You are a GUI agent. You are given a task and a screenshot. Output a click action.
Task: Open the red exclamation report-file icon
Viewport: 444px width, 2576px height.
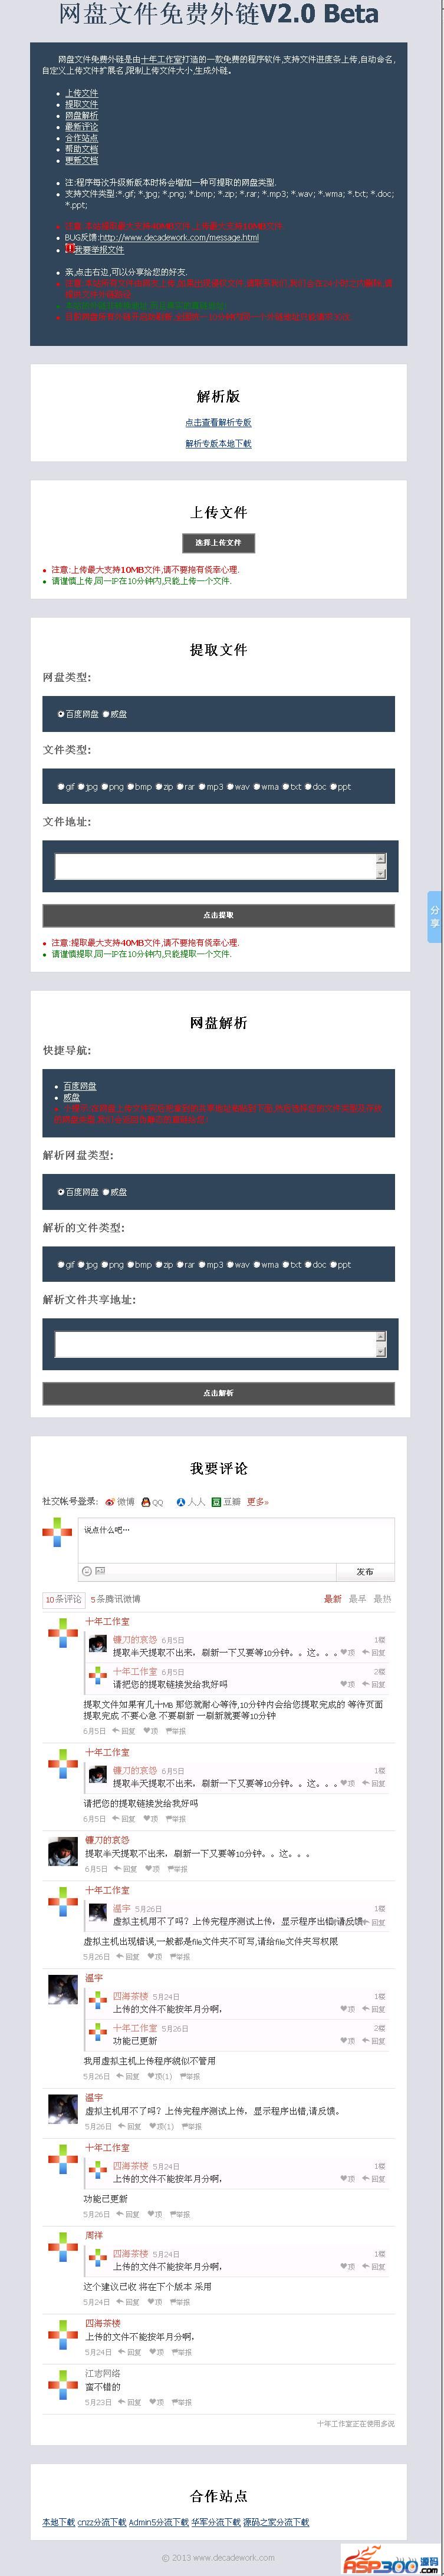click(x=70, y=248)
